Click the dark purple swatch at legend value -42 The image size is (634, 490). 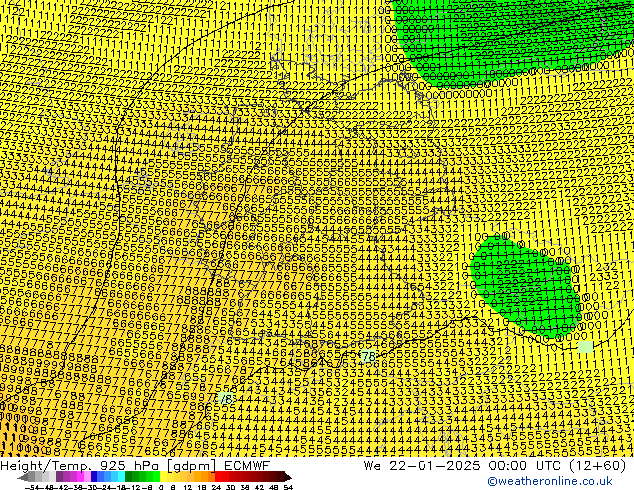(x=59, y=476)
